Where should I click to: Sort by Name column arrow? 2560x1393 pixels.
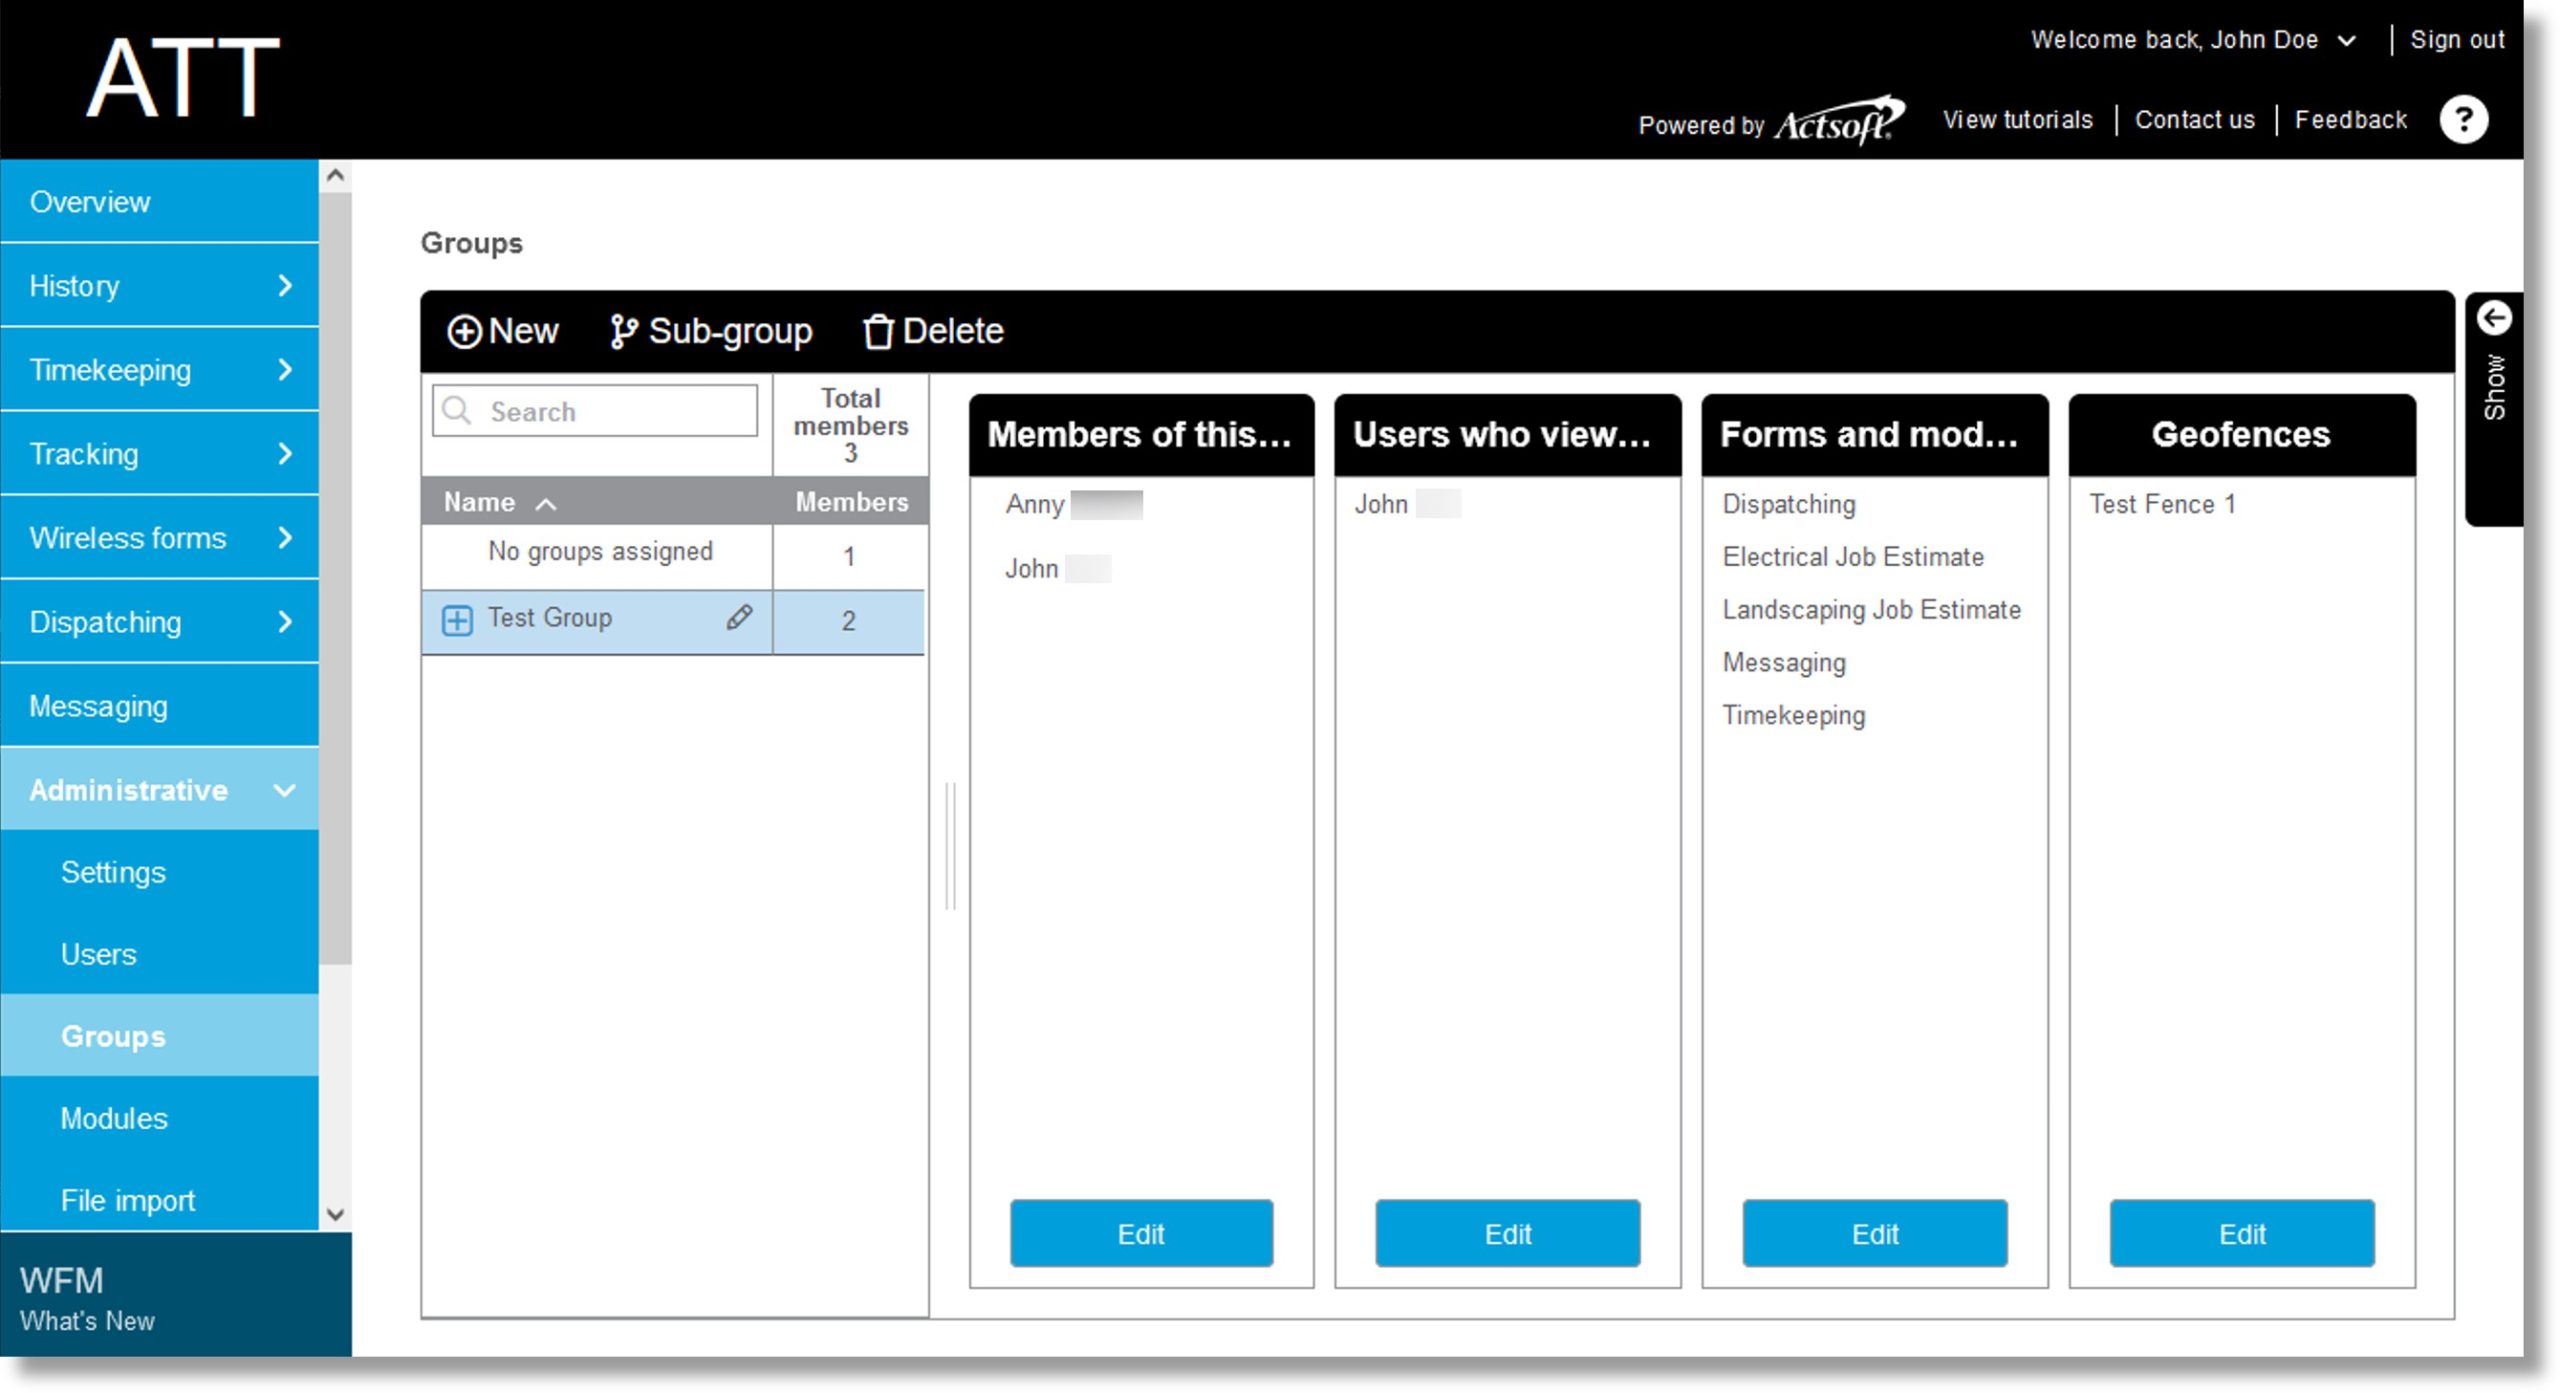[x=546, y=504]
